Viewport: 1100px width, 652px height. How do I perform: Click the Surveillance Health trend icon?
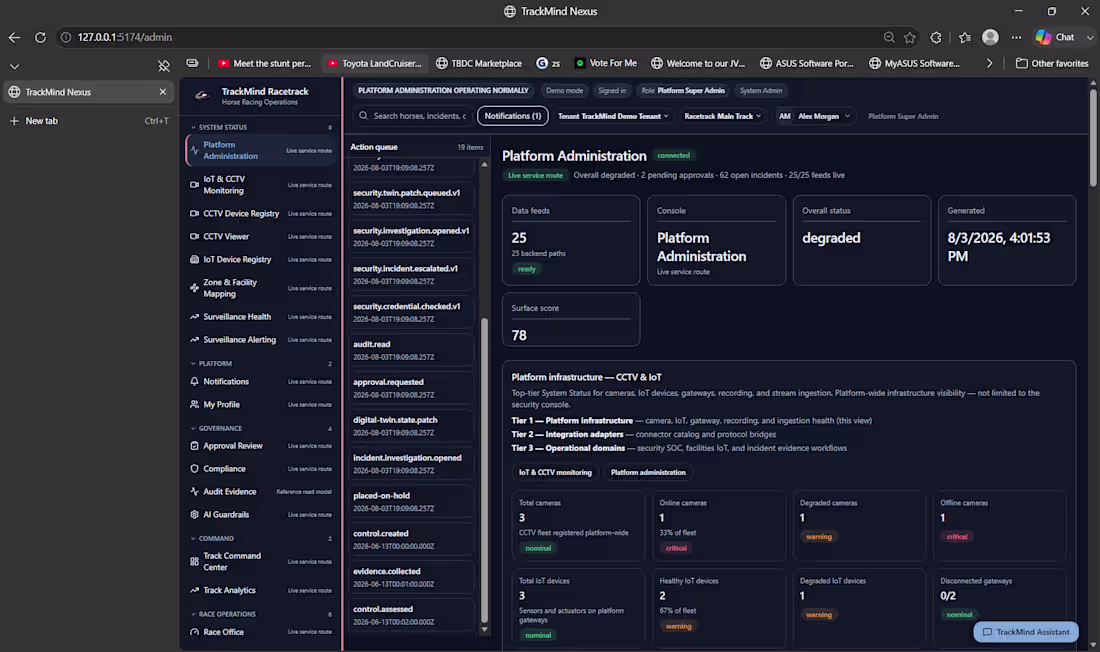[194, 317]
